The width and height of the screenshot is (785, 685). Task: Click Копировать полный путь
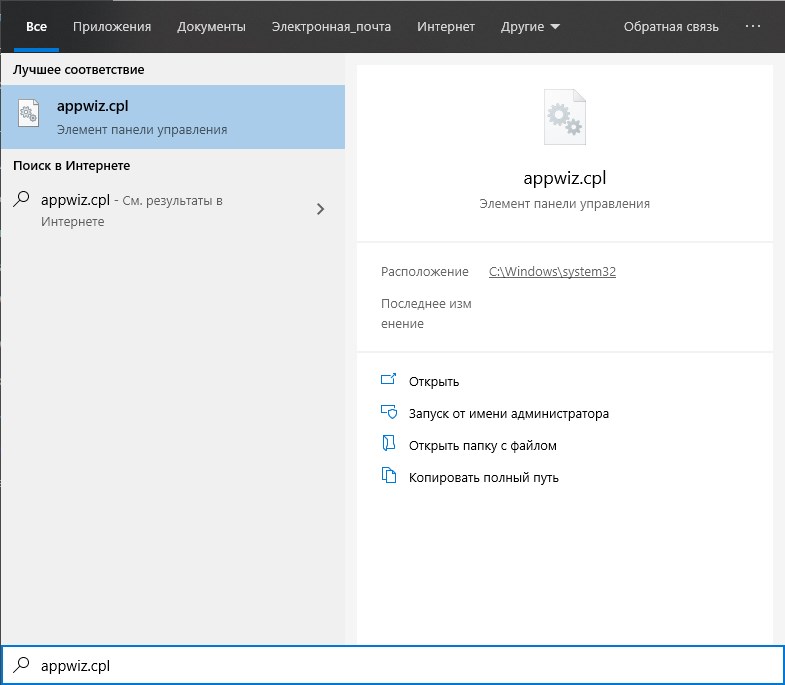pyautogui.click(x=483, y=477)
